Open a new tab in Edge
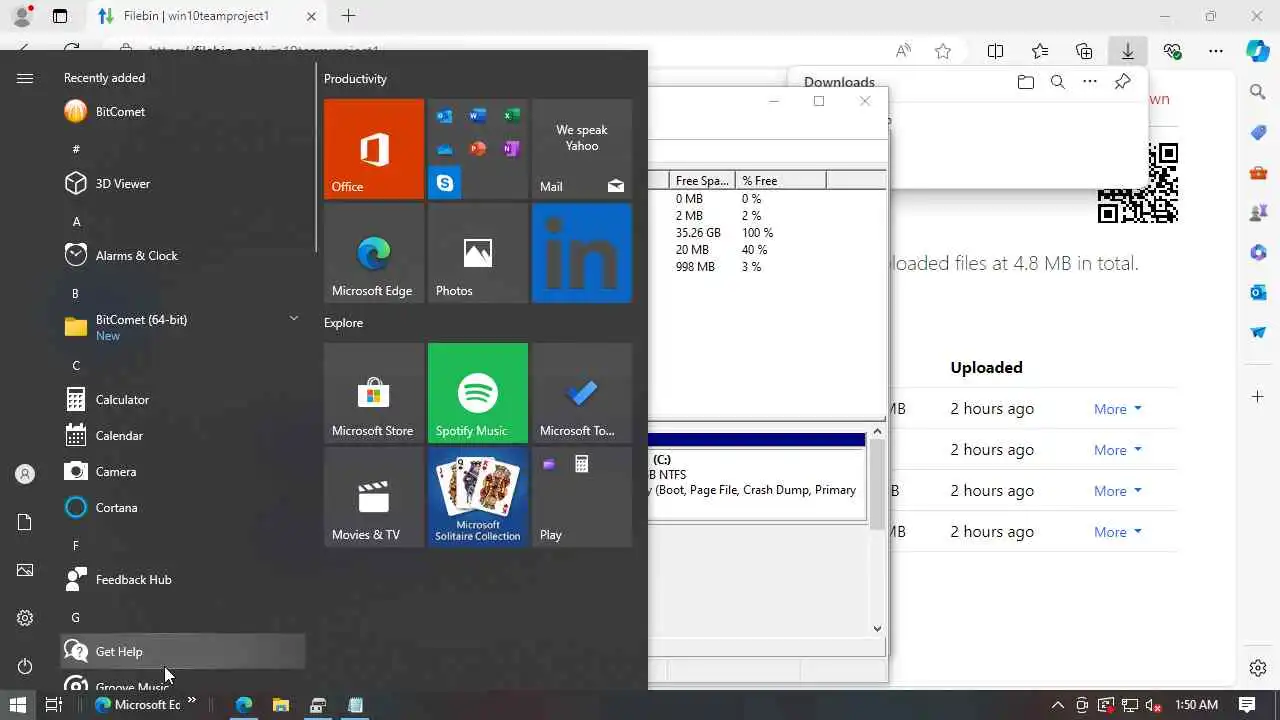 point(348,16)
